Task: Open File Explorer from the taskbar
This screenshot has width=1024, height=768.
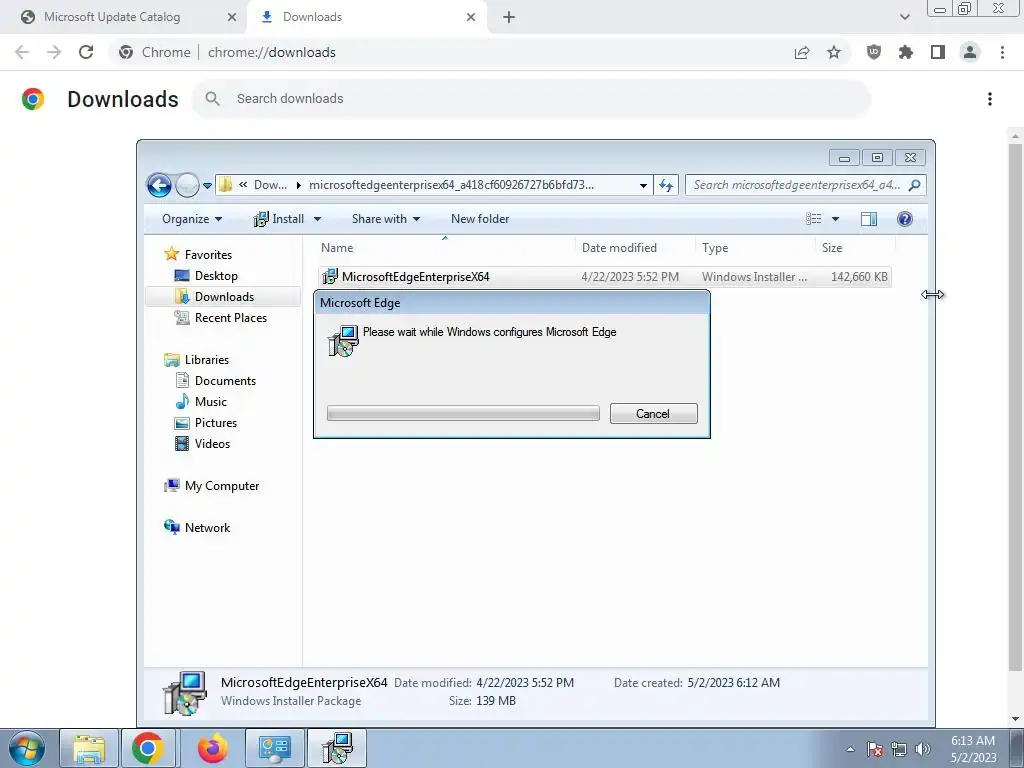Action: pyautogui.click(x=89, y=748)
